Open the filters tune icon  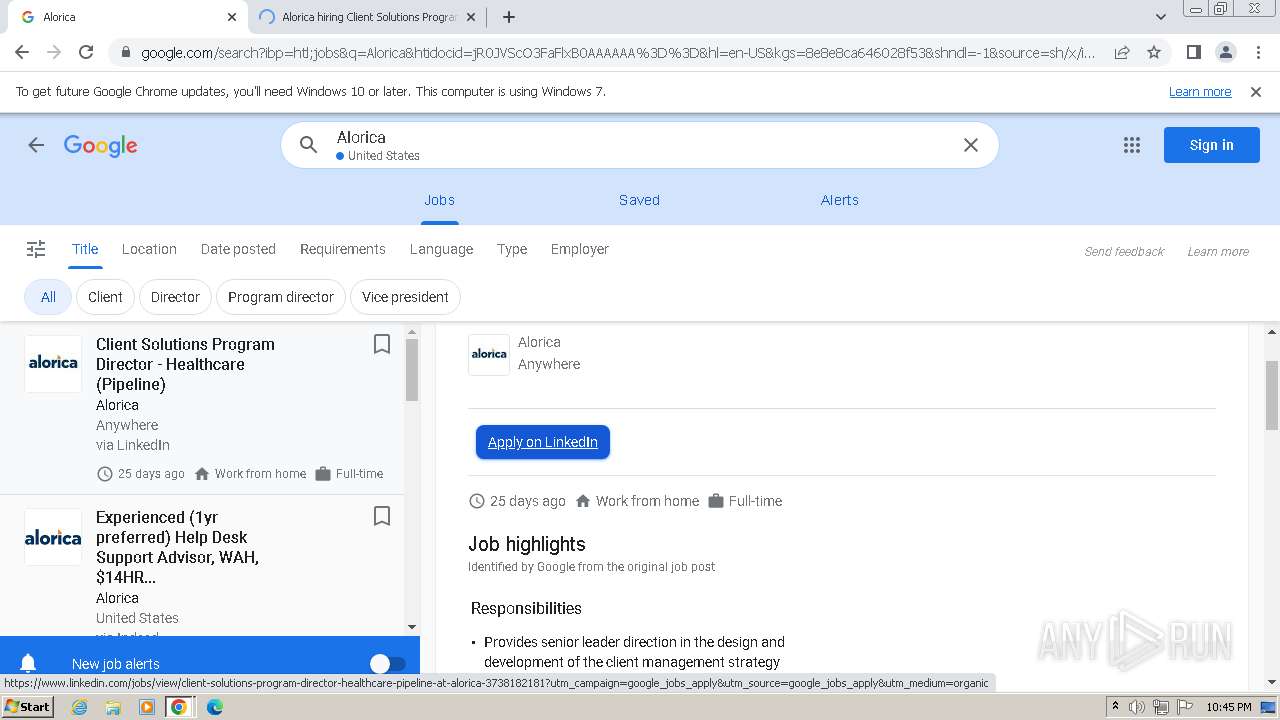point(36,249)
